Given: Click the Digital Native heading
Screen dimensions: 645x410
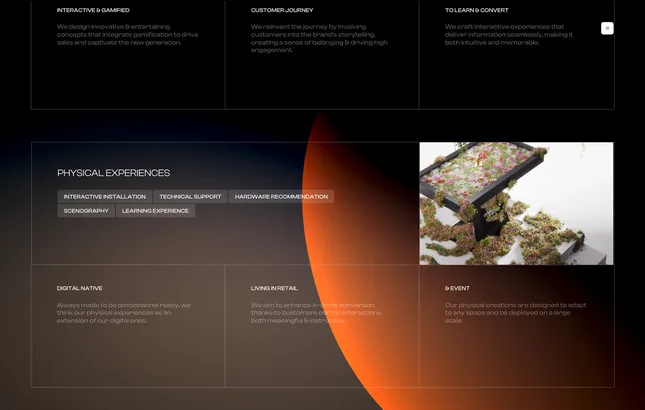Looking at the screenshot, I should coord(79,288).
